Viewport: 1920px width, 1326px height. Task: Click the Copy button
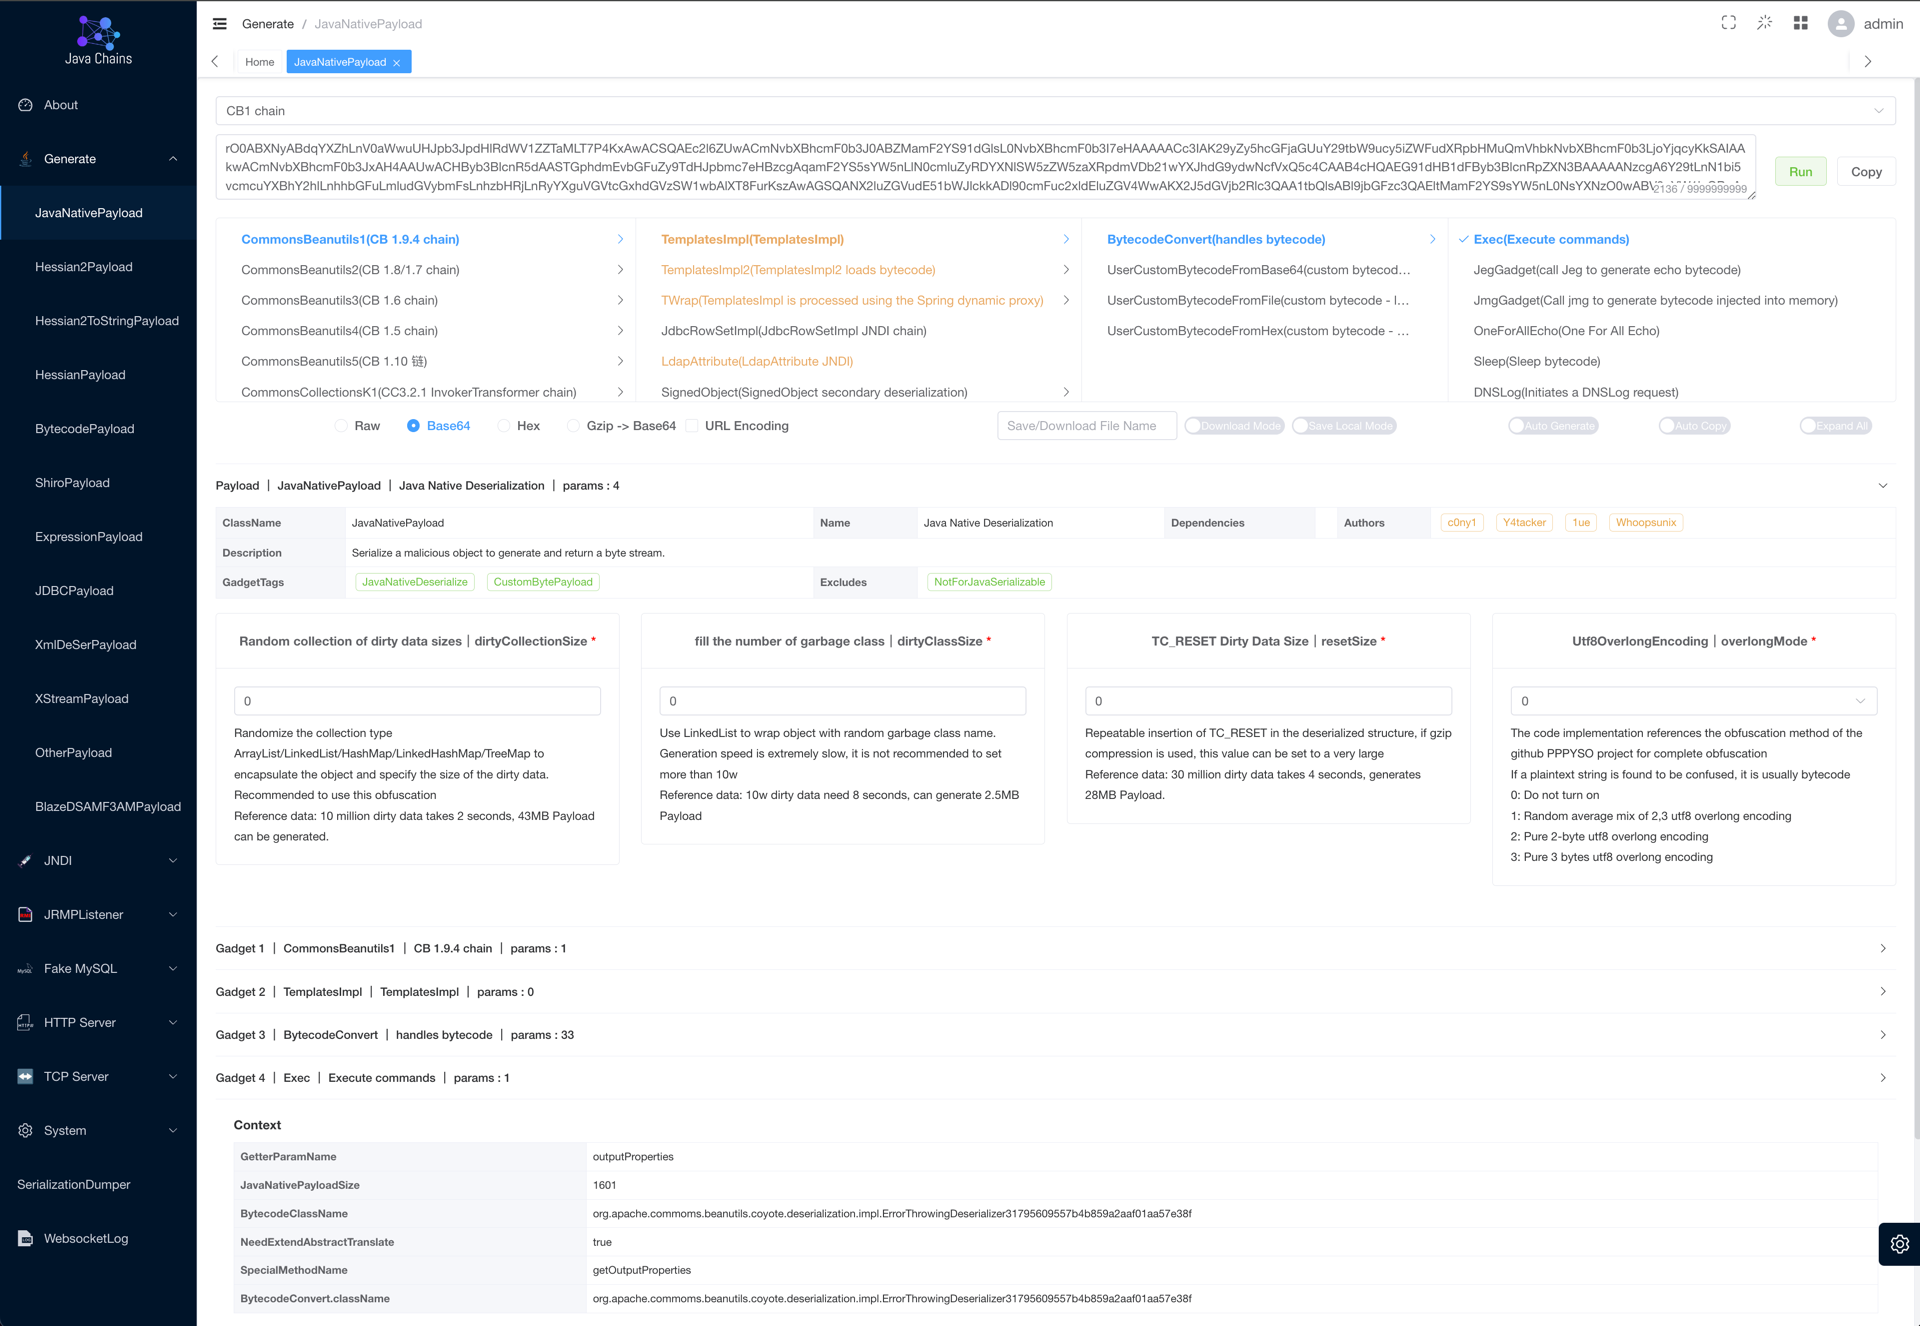(1865, 172)
